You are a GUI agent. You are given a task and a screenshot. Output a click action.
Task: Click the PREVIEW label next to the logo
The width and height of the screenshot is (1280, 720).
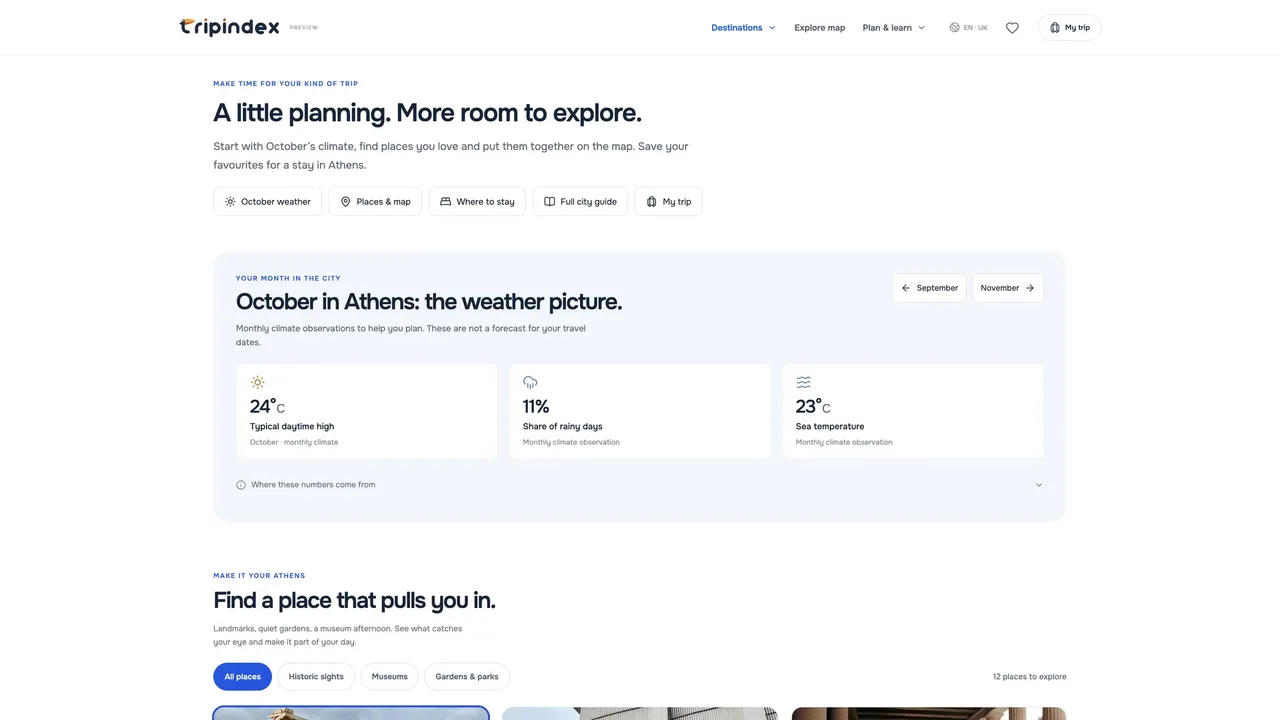coord(304,28)
